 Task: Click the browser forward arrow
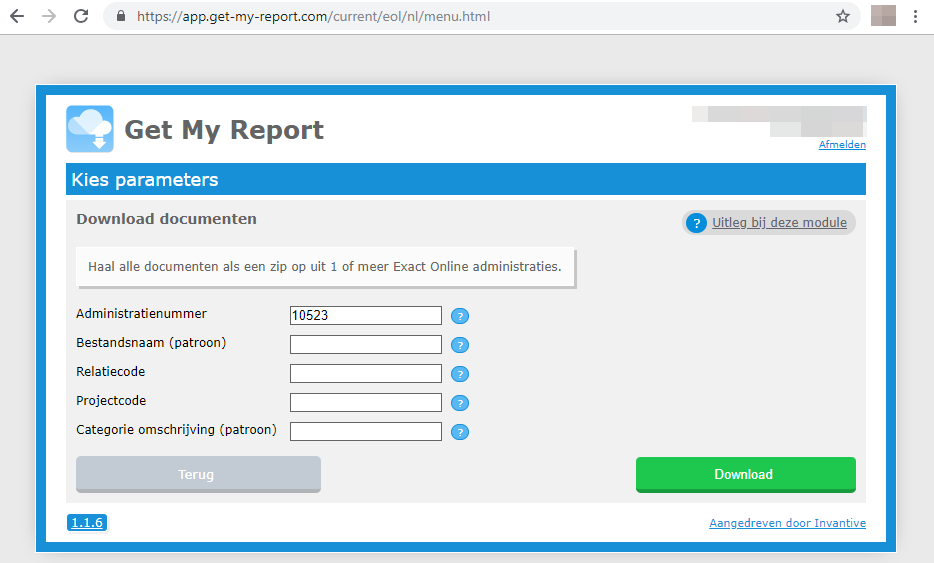point(49,16)
